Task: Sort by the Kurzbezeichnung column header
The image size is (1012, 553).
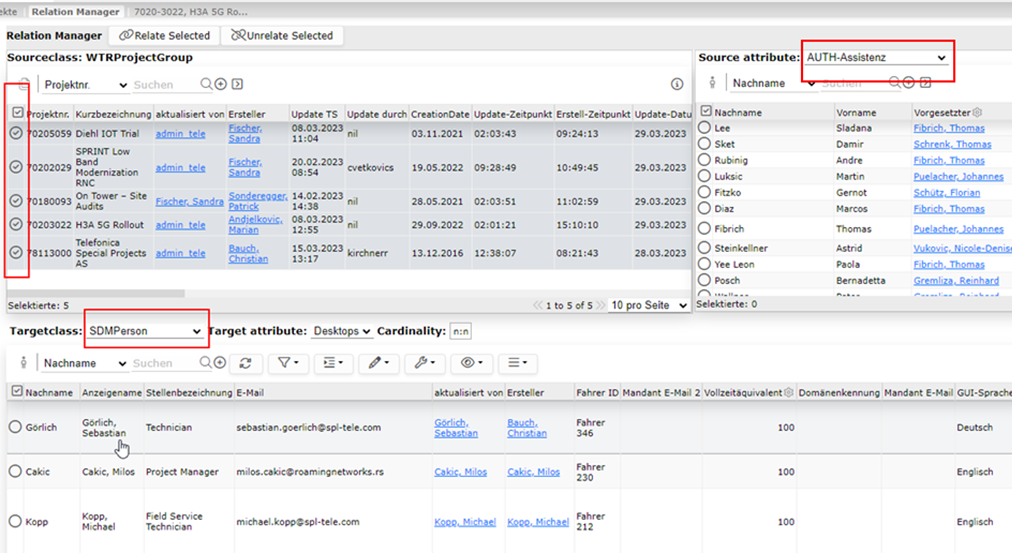Action: [x=114, y=114]
